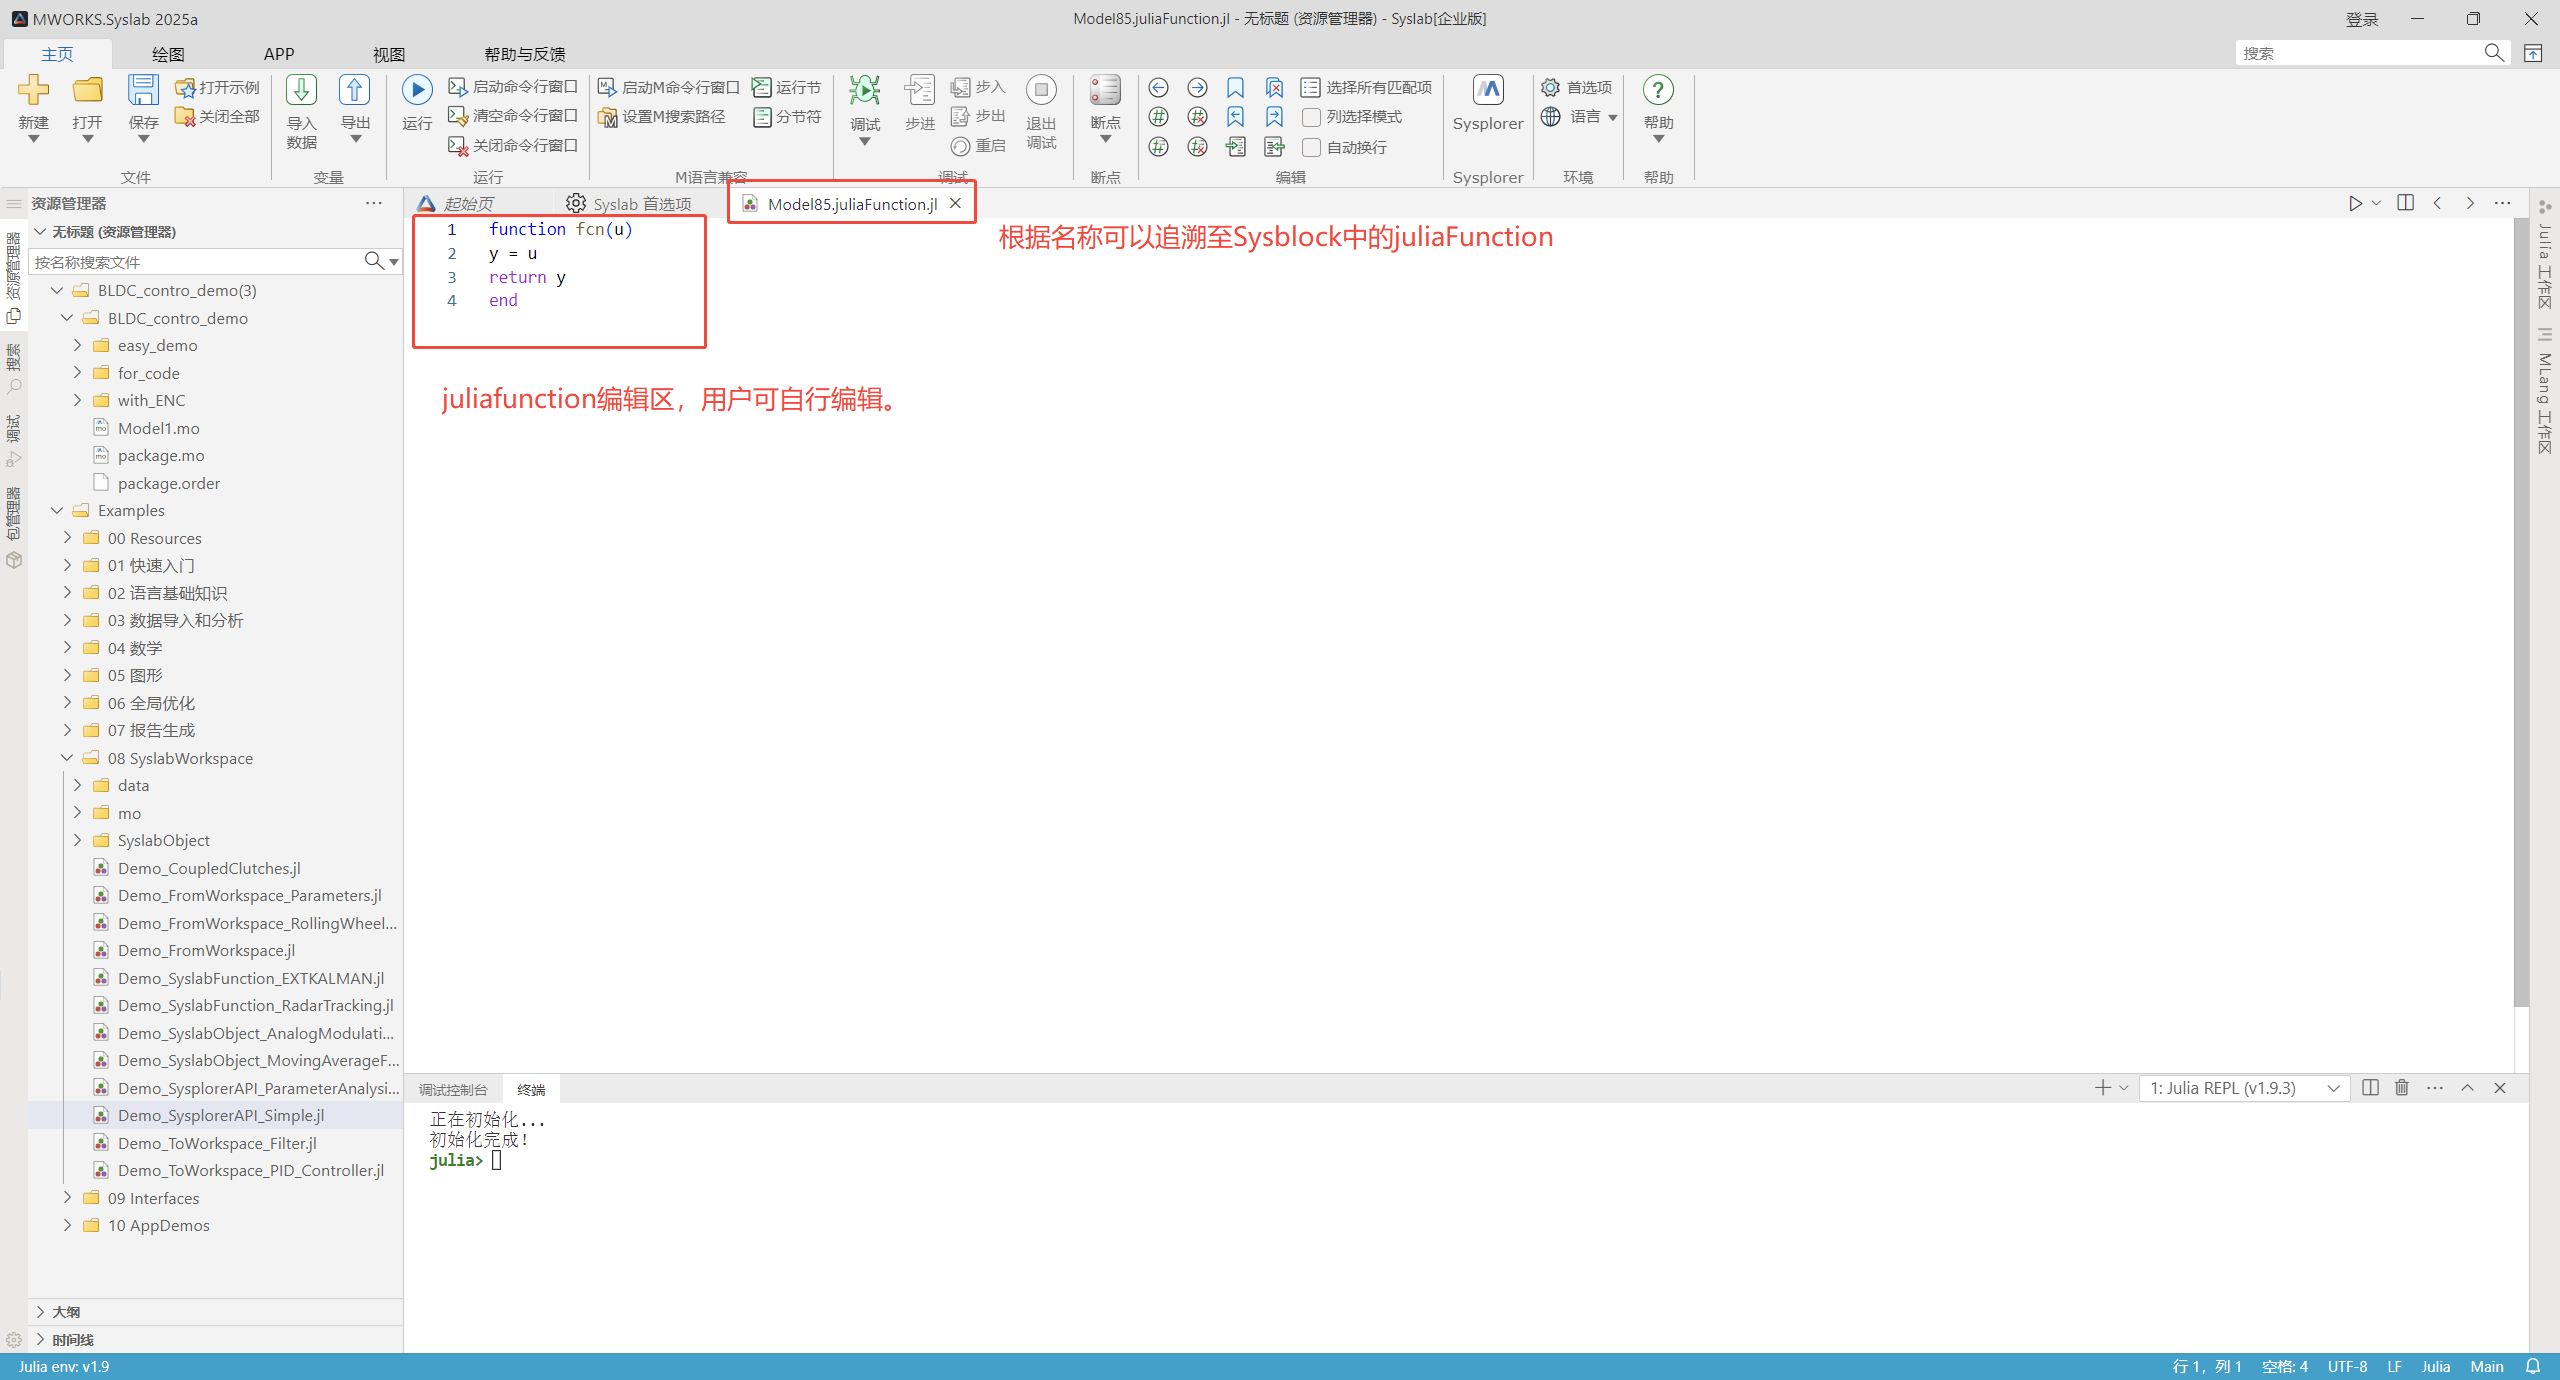Open Demo_FromWorkspace.jl file
2560x1380 pixels.
[206, 950]
